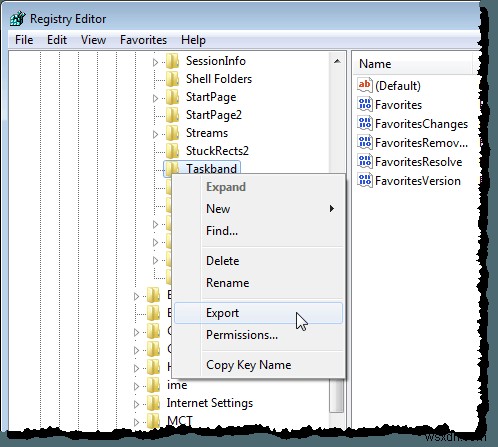Expand the Internet Settings key
Image resolution: width=498 pixels, height=447 pixels.
tap(136, 404)
